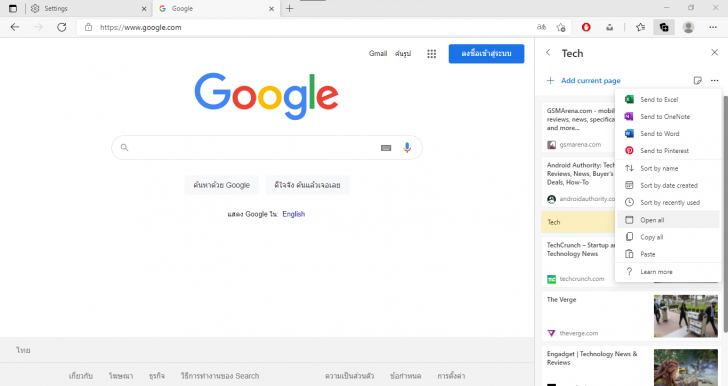Open the TechCrunch collection card

[578, 262]
